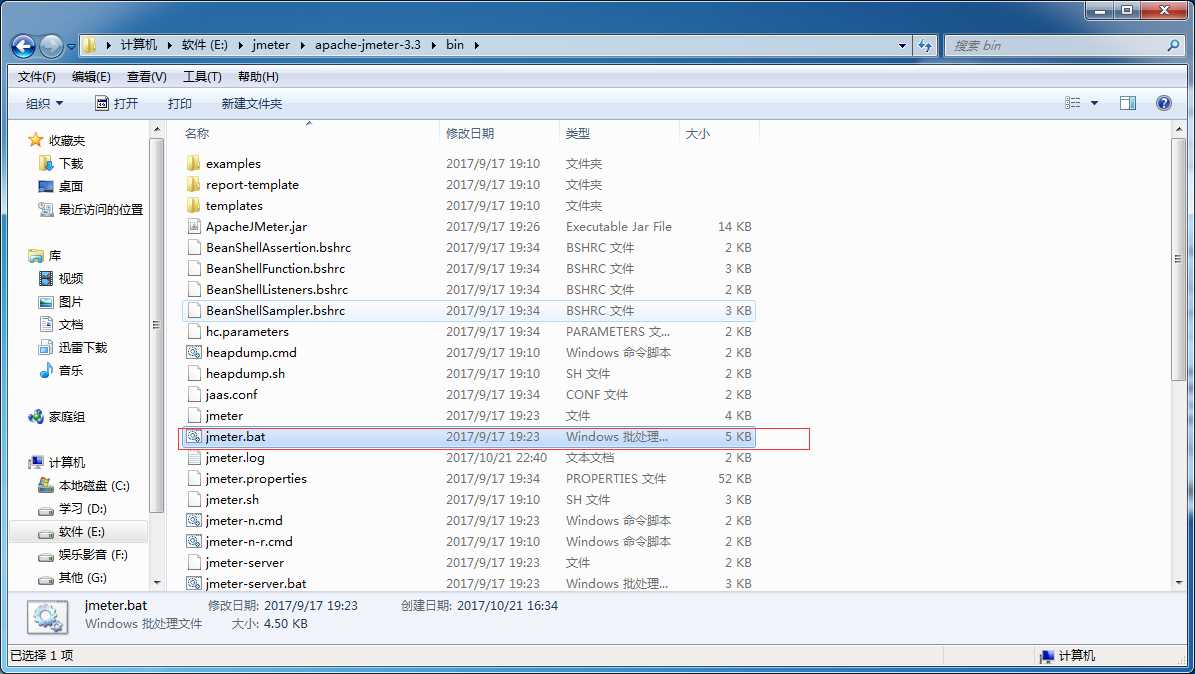Open drive 软件 (E:) in sidebar

coord(82,531)
